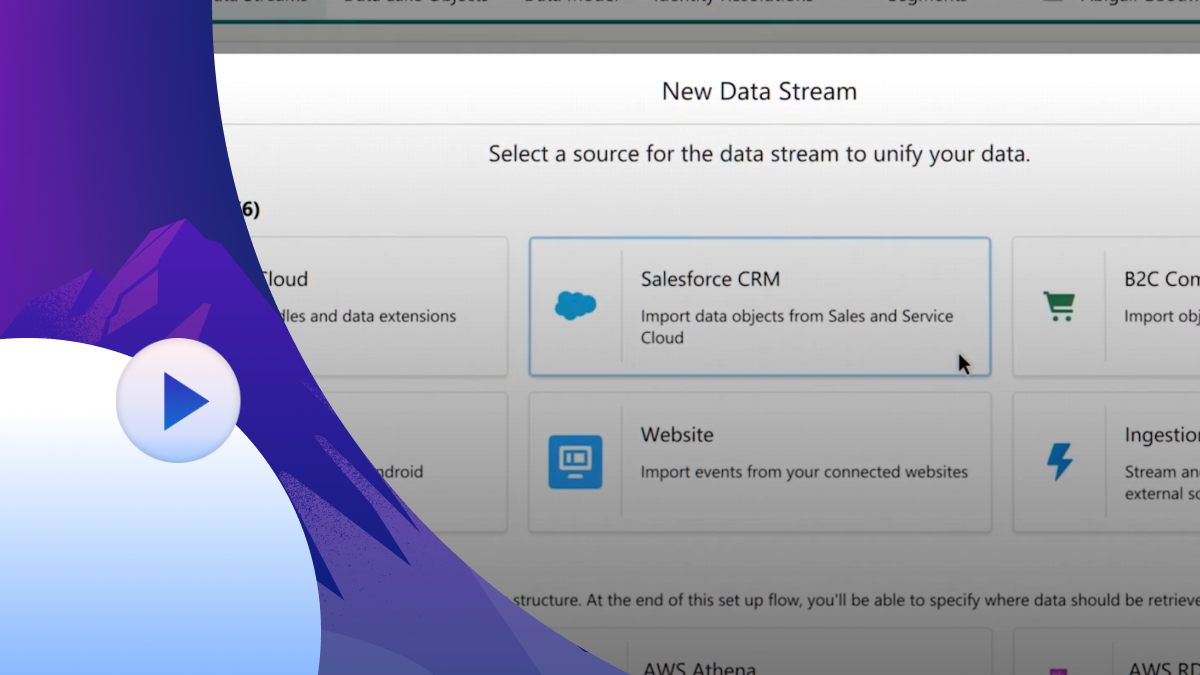Select the Salesforce CRM cloud icon
Screen dimensions: 1200x675
click(x=575, y=303)
